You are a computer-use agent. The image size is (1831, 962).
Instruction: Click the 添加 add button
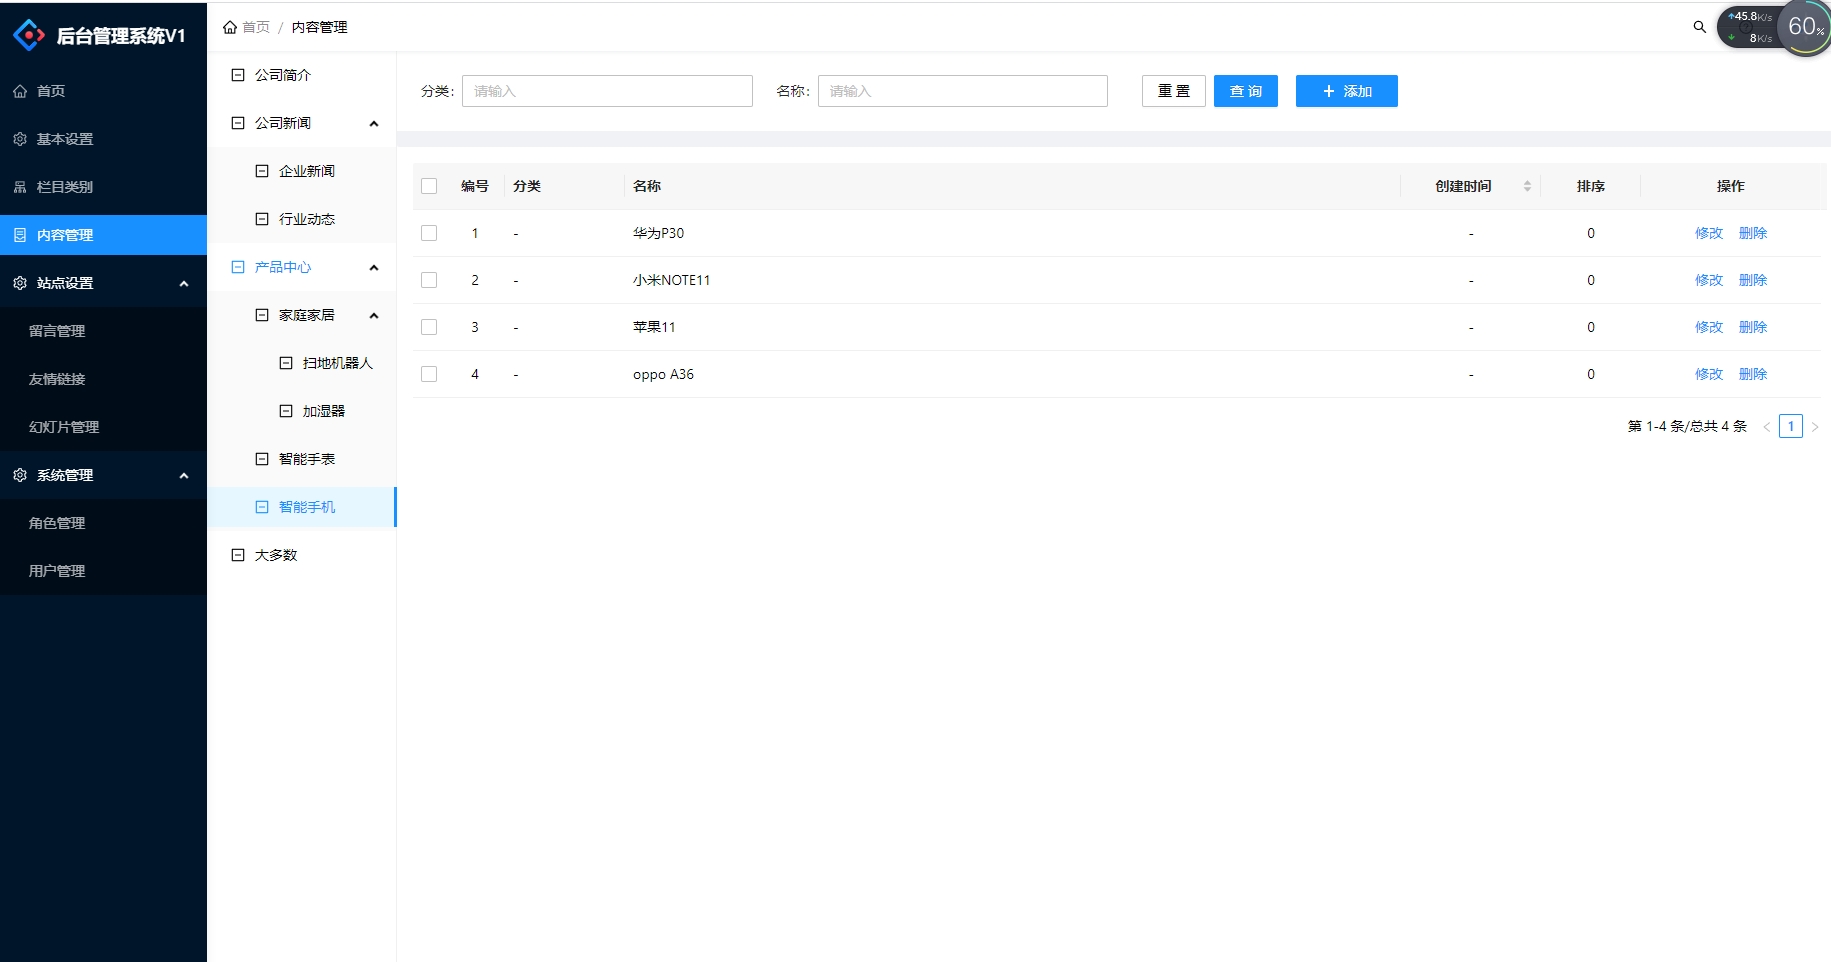[1347, 91]
